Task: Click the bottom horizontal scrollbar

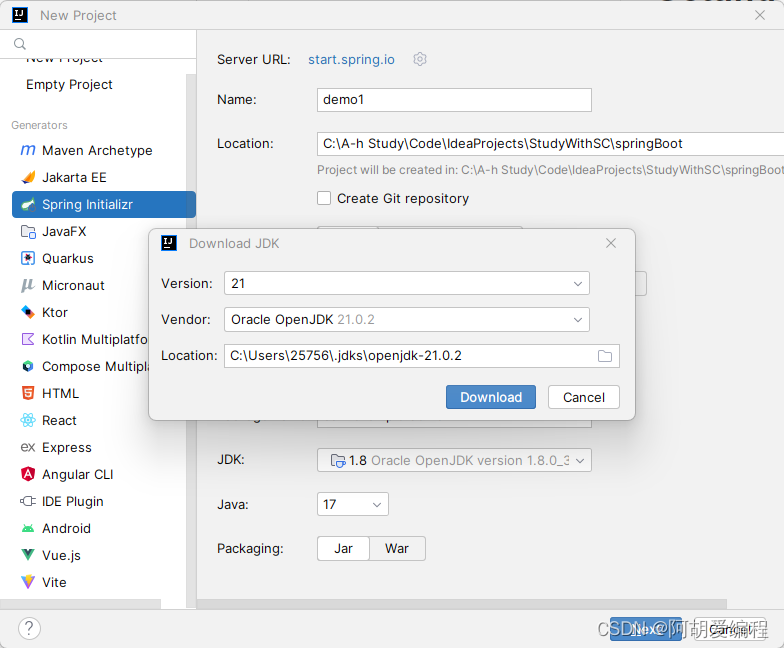Action: [x=462, y=604]
